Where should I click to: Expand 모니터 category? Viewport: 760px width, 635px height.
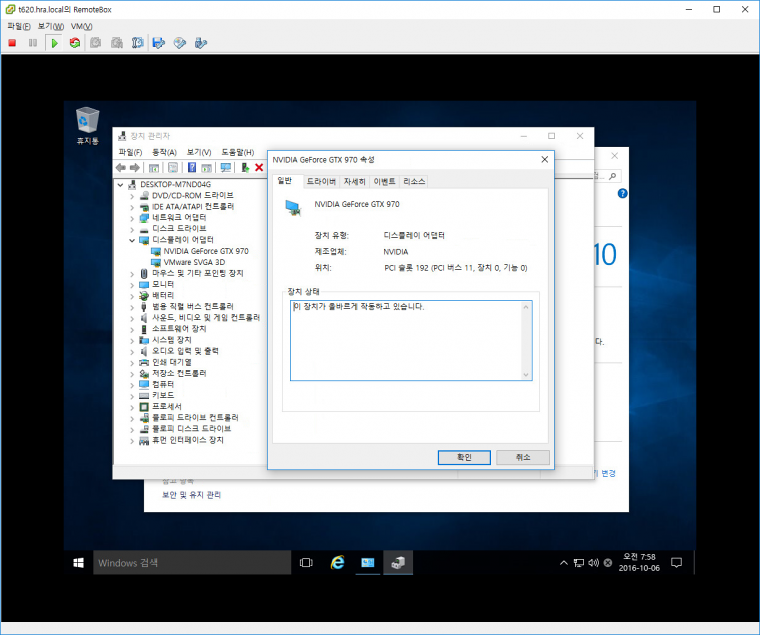coord(132,285)
